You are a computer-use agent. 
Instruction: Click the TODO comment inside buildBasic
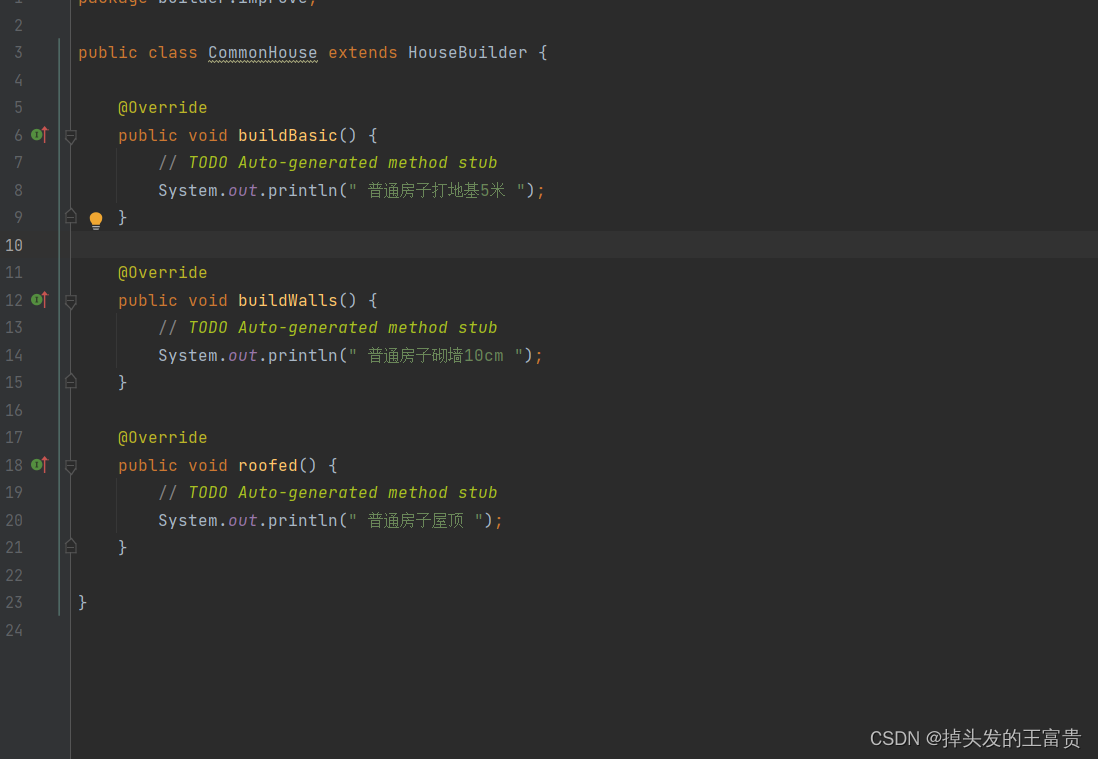[328, 163]
